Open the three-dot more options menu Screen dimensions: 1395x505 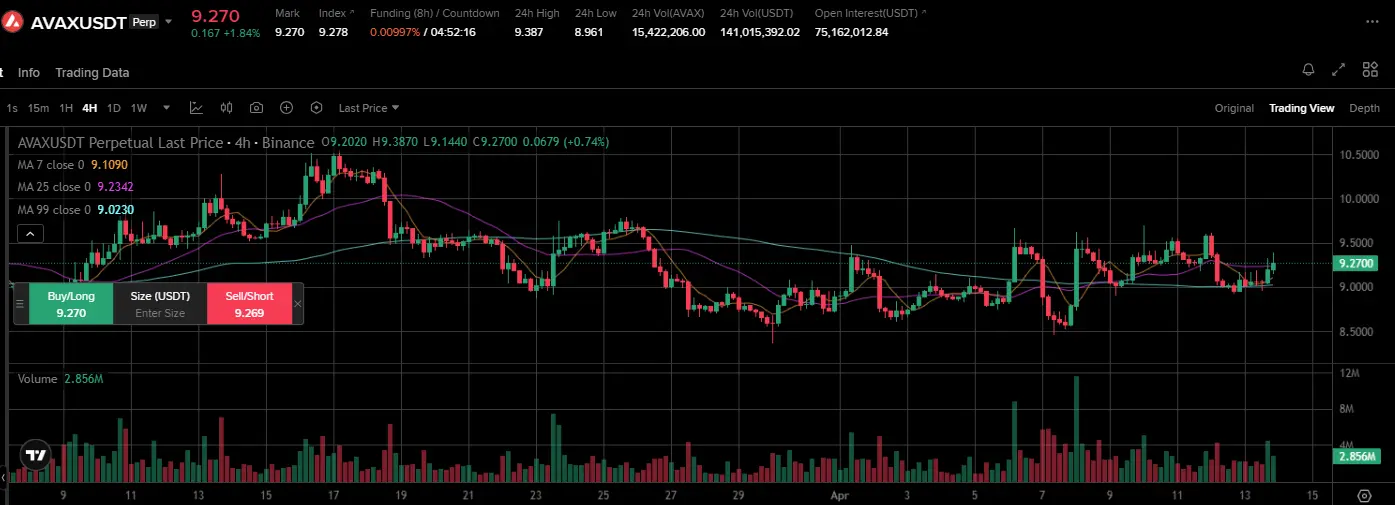click(x=1372, y=22)
